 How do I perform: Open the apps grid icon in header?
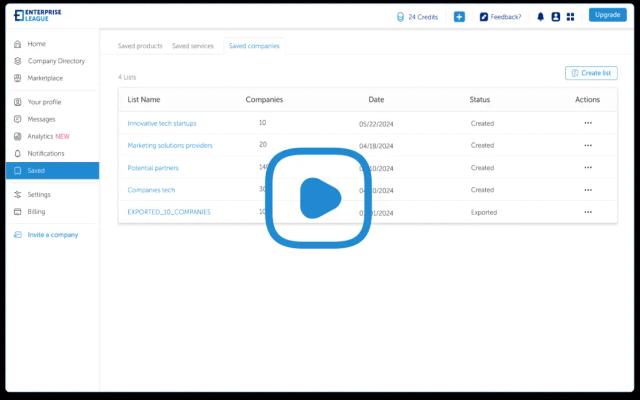pyautogui.click(x=570, y=17)
